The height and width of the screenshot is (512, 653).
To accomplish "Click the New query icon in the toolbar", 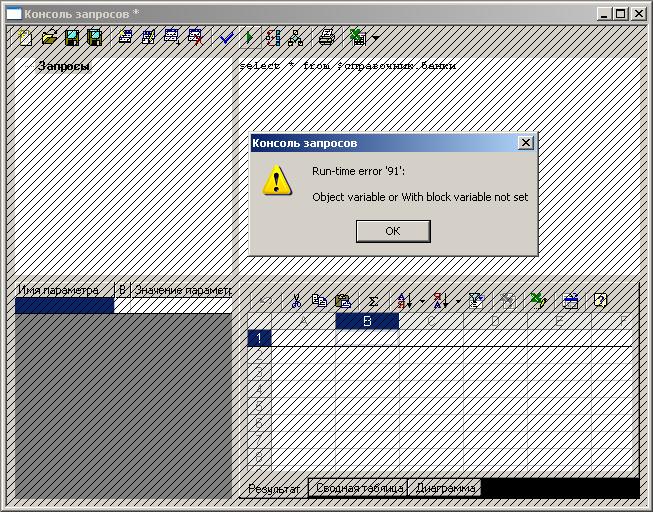I will [x=27, y=38].
